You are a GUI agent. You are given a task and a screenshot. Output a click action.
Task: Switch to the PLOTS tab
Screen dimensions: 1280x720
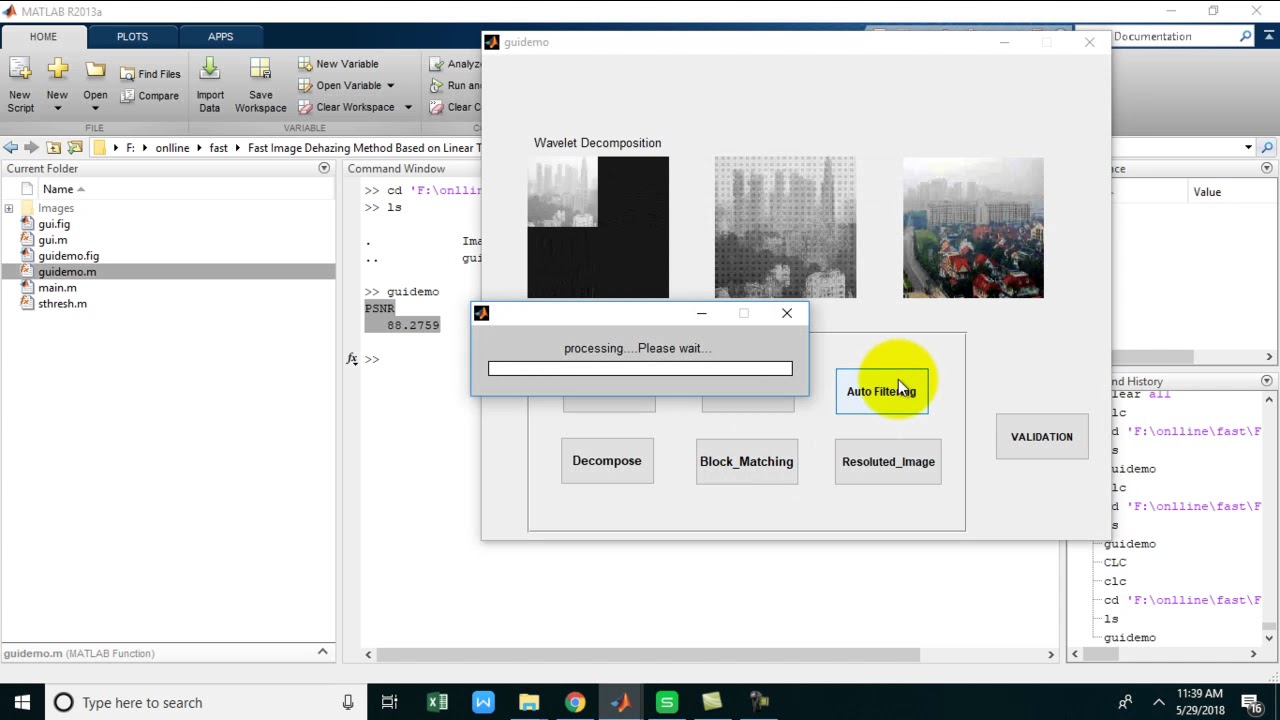132,37
